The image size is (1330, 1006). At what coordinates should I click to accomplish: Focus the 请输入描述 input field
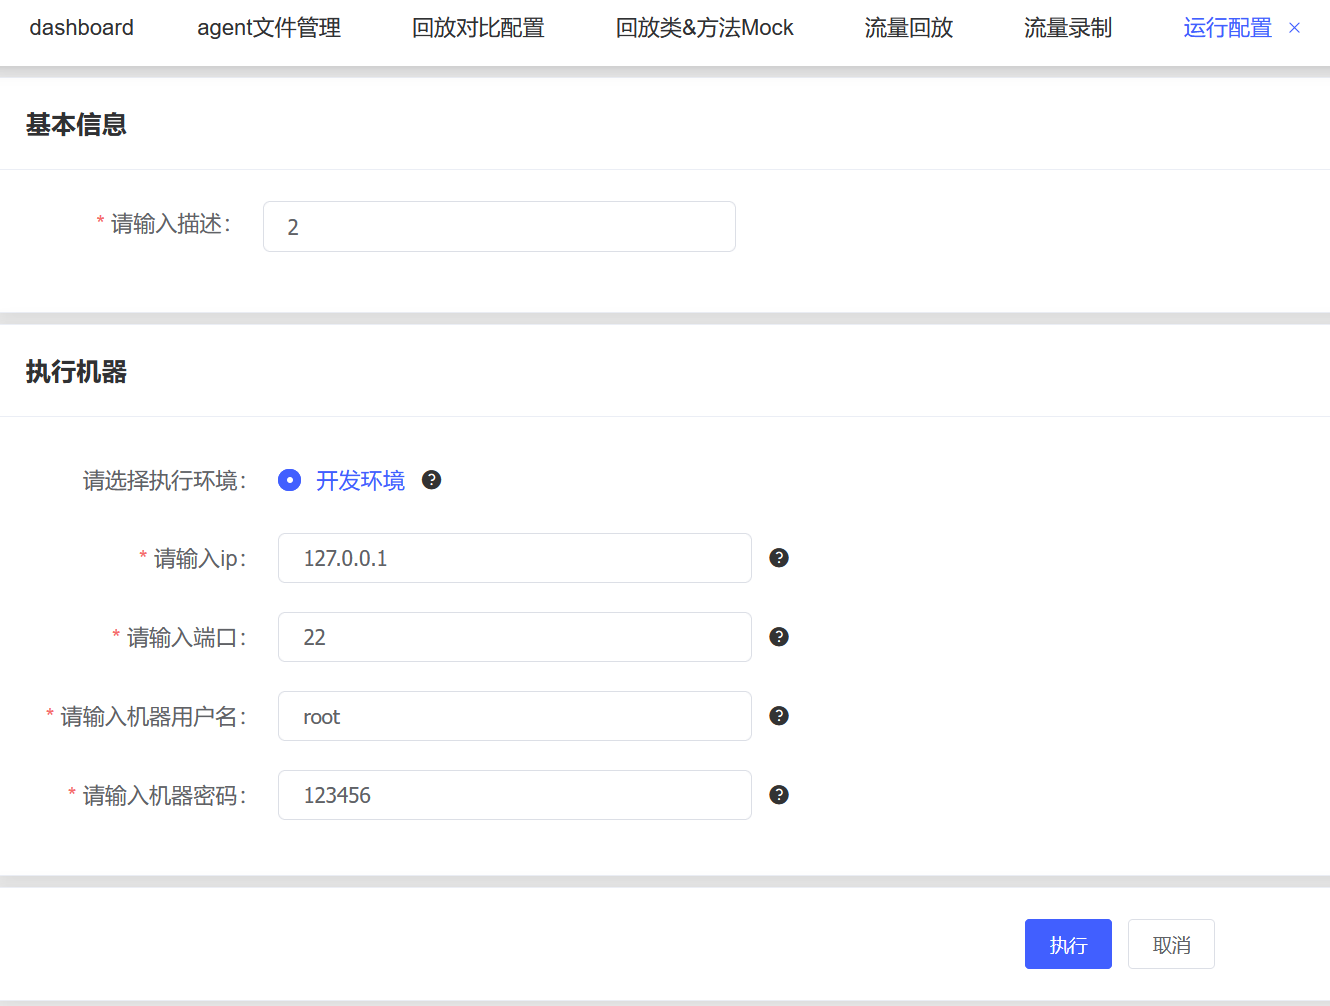click(x=499, y=226)
